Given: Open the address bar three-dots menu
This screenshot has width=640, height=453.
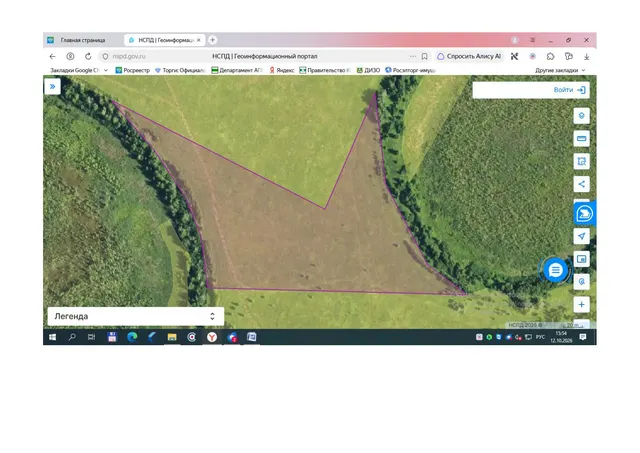Looking at the screenshot, I should coord(413,56).
